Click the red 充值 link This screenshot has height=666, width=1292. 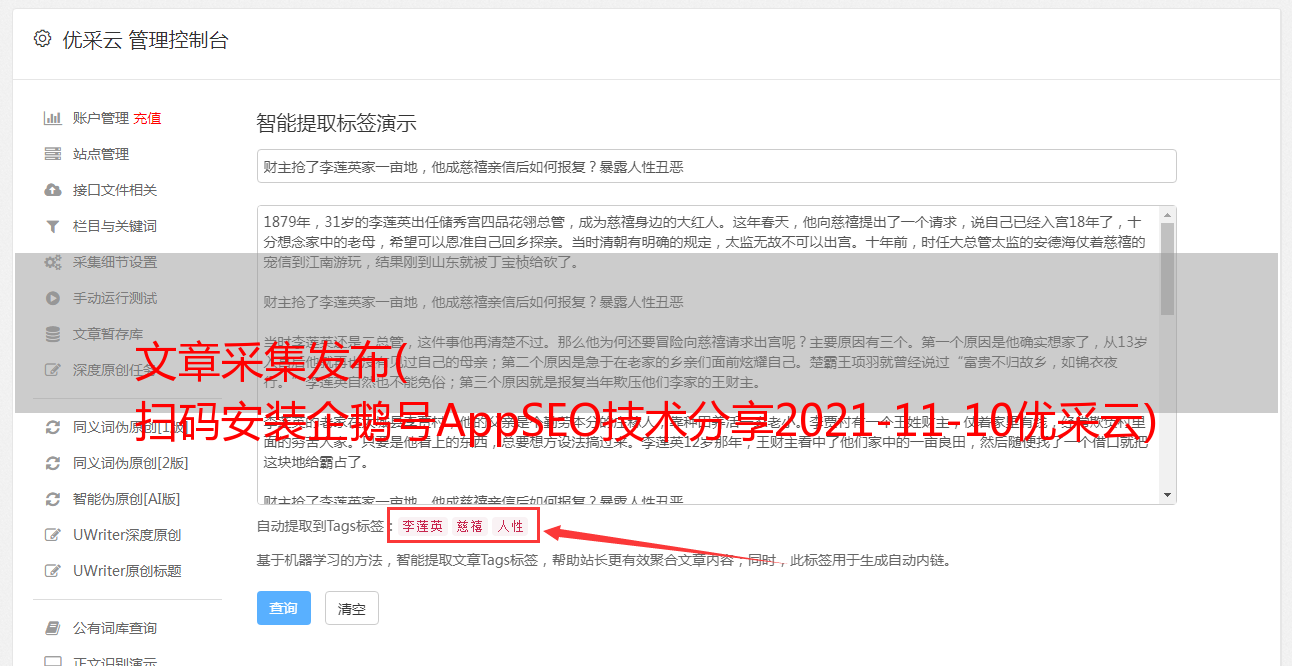[x=147, y=118]
